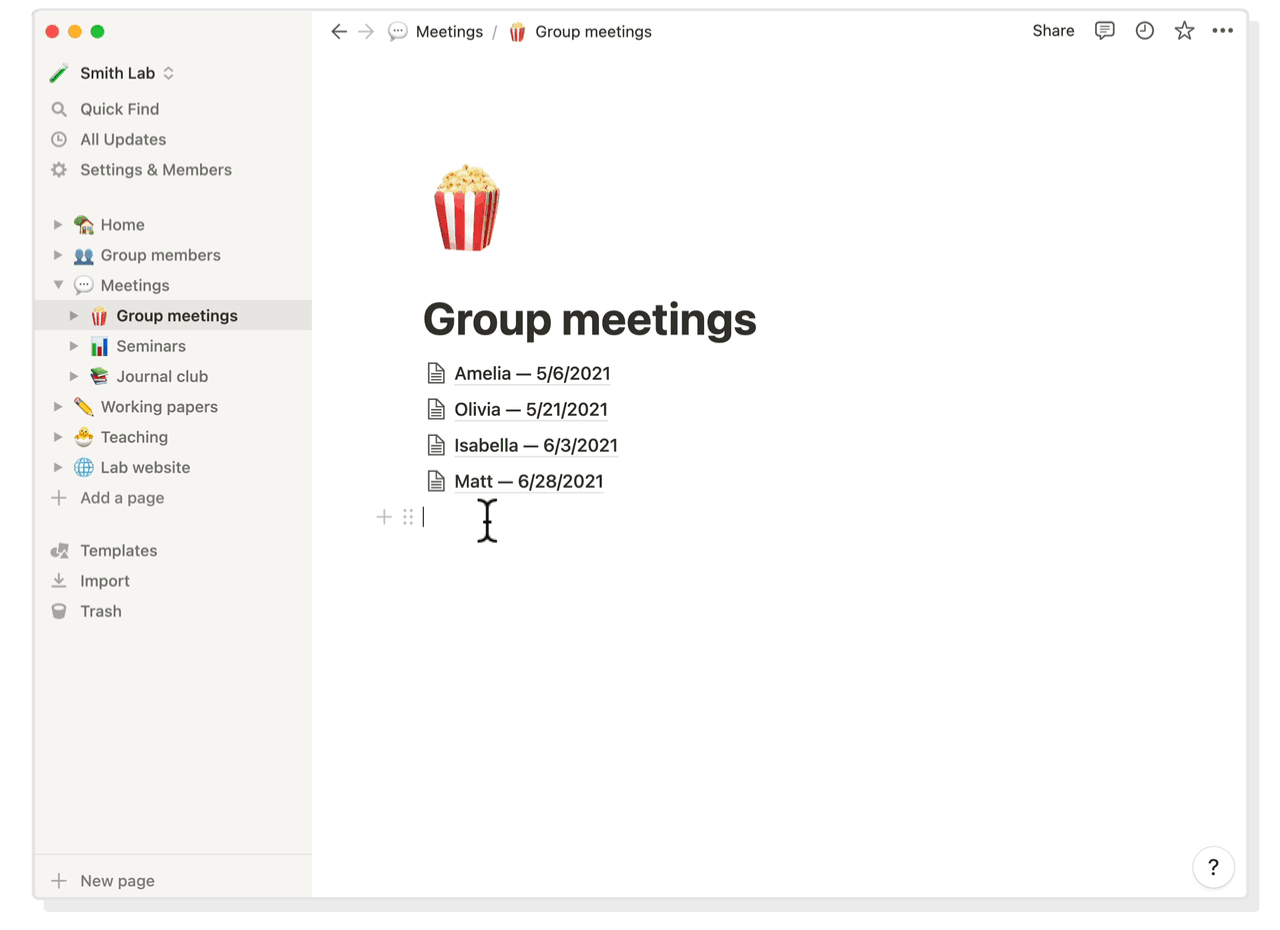Open the comments speech bubble icon
The image size is (1280, 930).
[1104, 31]
